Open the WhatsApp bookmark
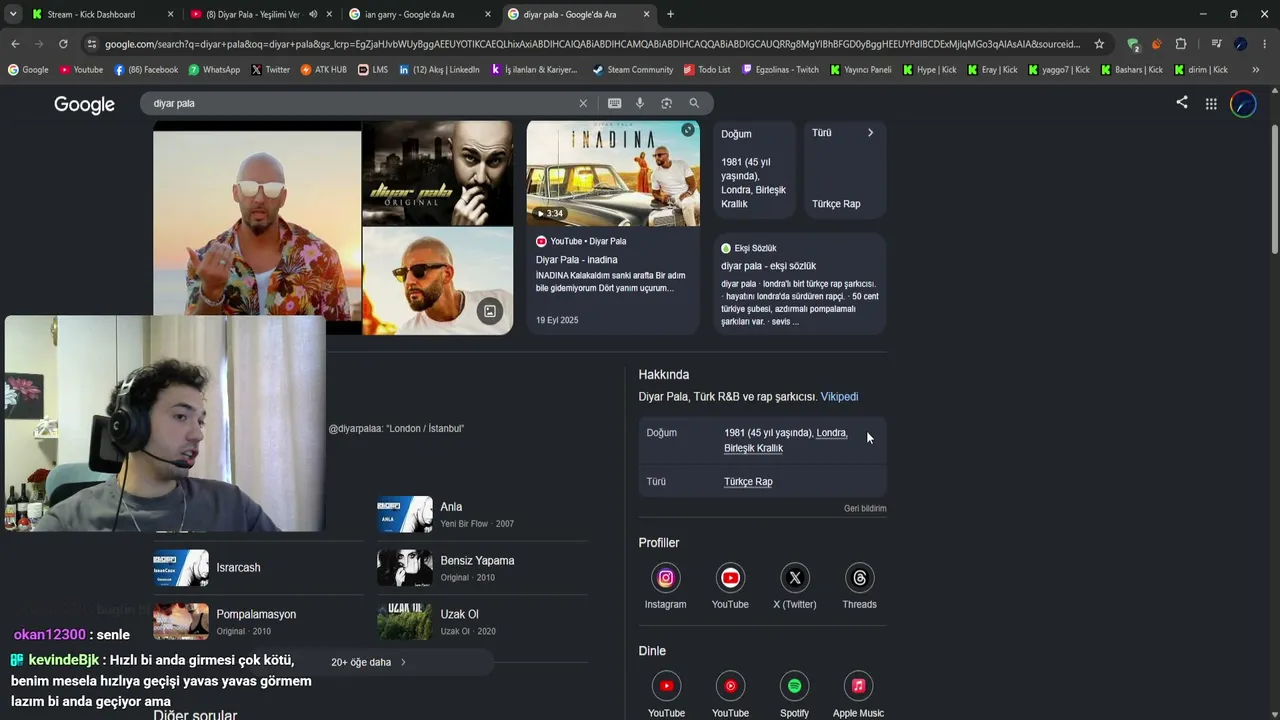This screenshot has height=720, width=1280. click(214, 70)
